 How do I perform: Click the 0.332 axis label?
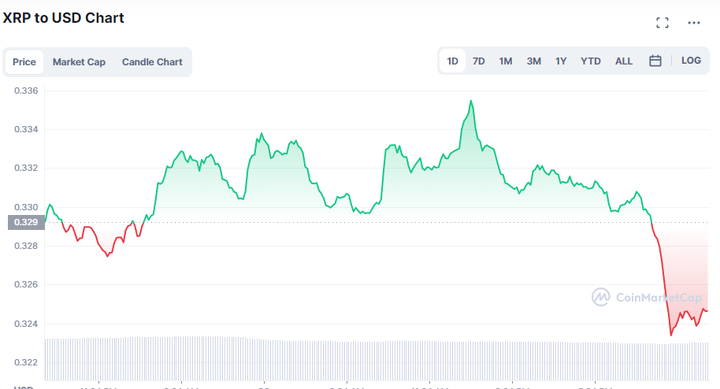coord(26,168)
